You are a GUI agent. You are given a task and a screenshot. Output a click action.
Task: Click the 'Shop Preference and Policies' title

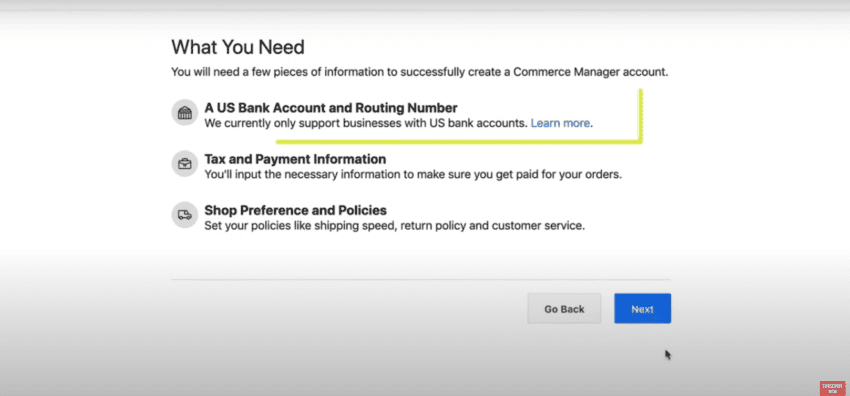click(295, 210)
